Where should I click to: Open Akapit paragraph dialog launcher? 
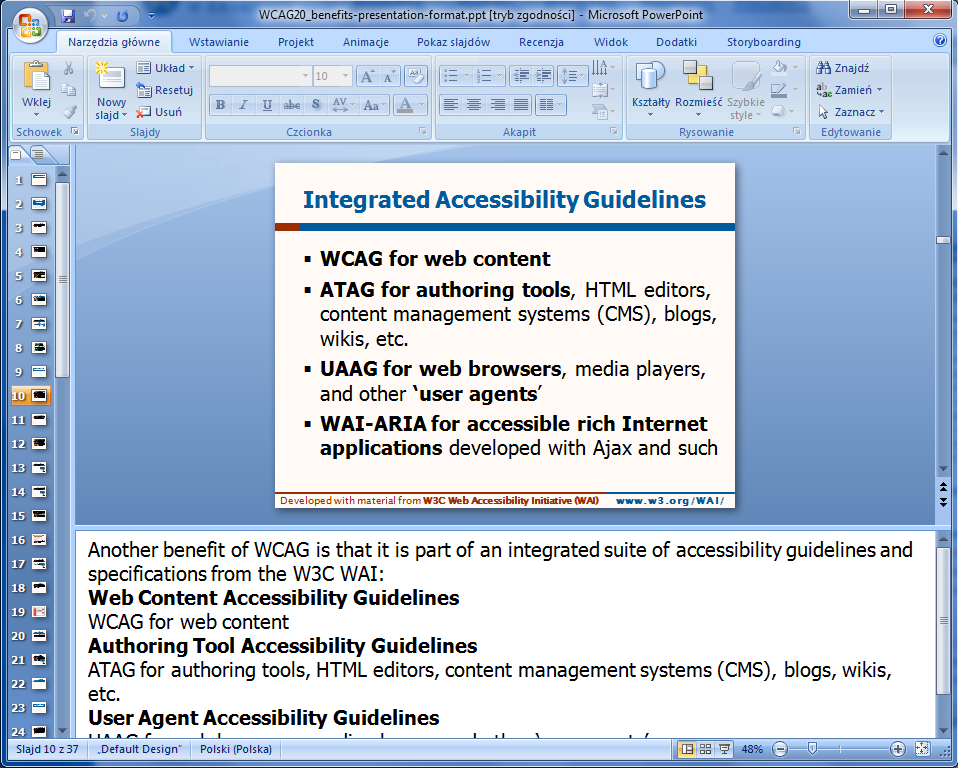pos(613,131)
